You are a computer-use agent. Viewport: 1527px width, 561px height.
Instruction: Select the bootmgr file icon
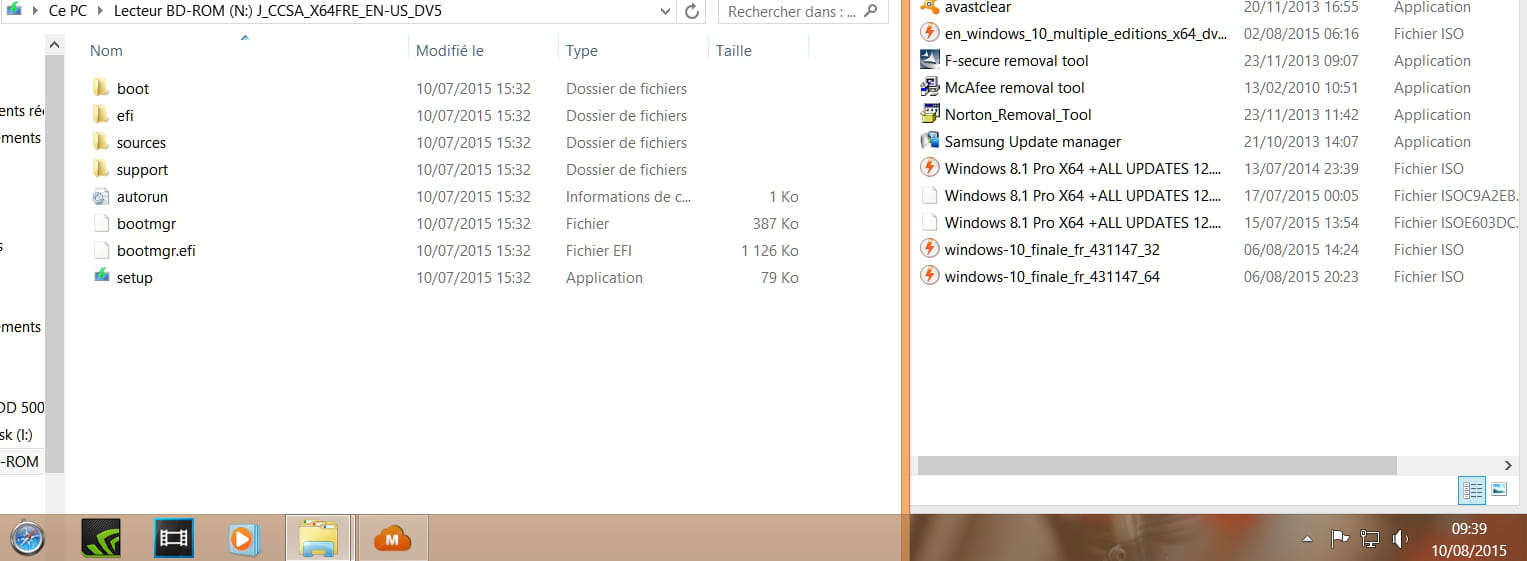pyautogui.click(x=100, y=223)
